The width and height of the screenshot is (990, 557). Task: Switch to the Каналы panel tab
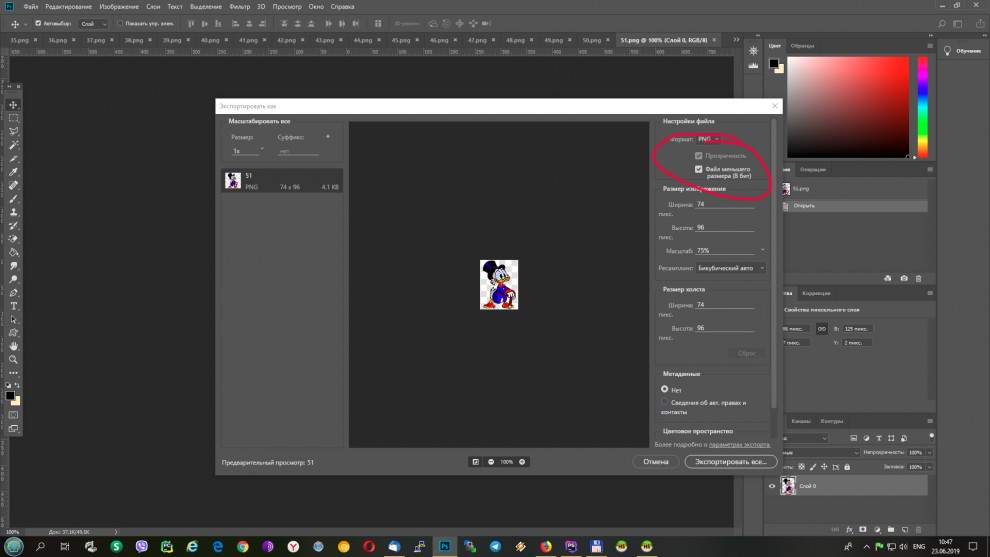[801, 421]
